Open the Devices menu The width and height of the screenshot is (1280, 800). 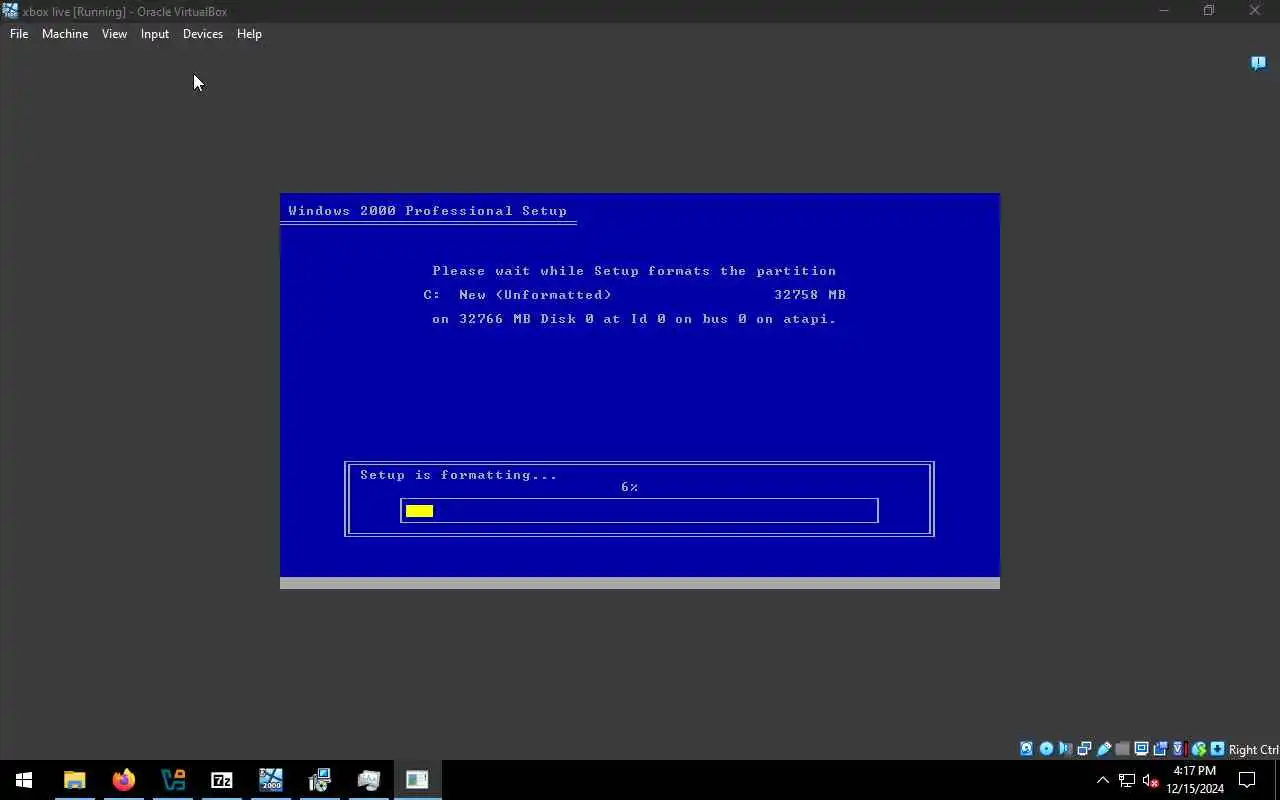(x=203, y=34)
